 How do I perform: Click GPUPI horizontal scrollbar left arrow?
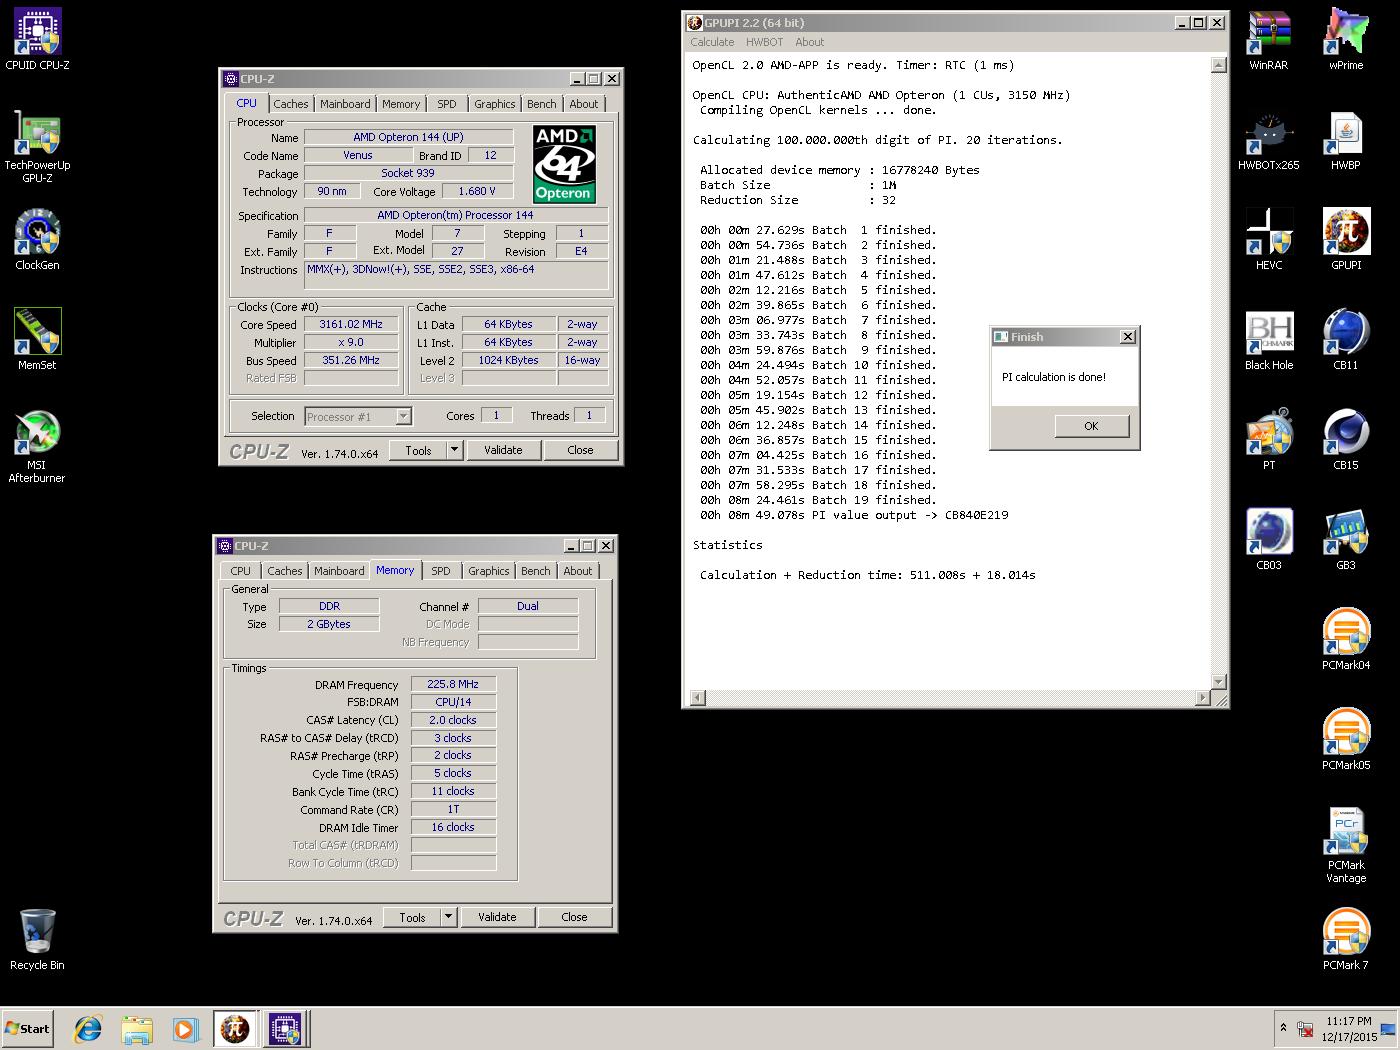(698, 697)
